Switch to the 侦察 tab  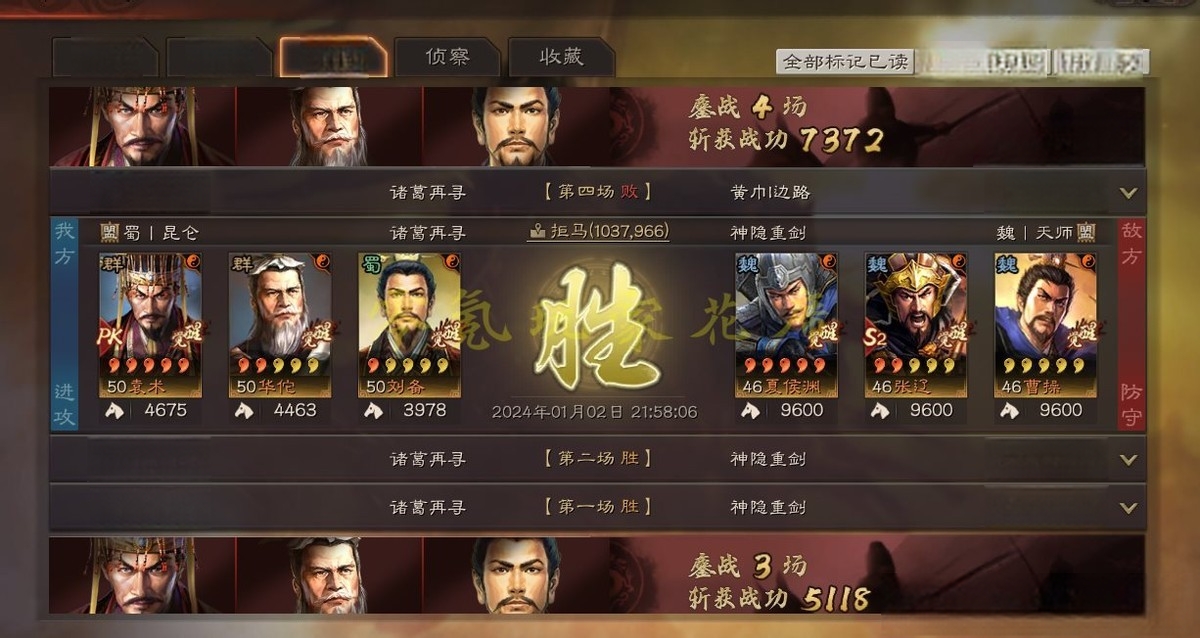point(447,57)
